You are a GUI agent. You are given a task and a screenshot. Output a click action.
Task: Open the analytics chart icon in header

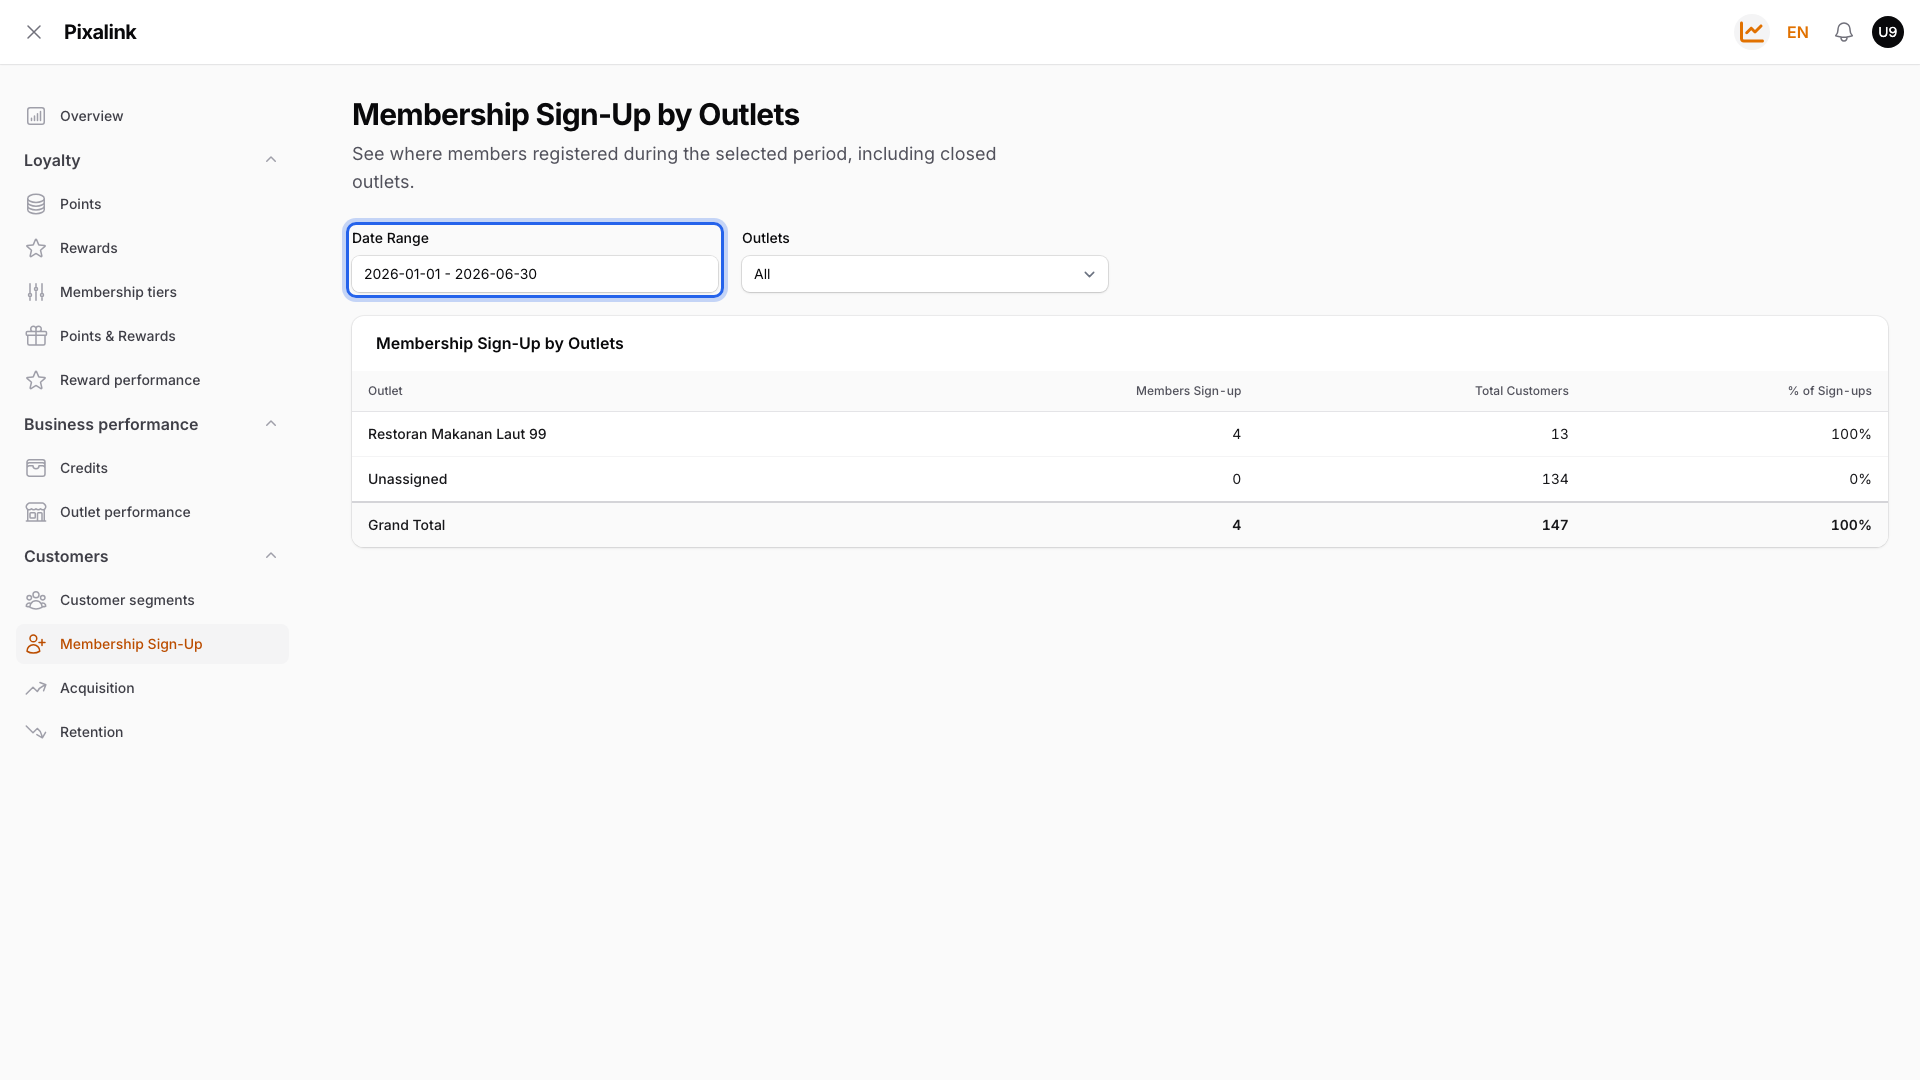click(x=1751, y=32)
